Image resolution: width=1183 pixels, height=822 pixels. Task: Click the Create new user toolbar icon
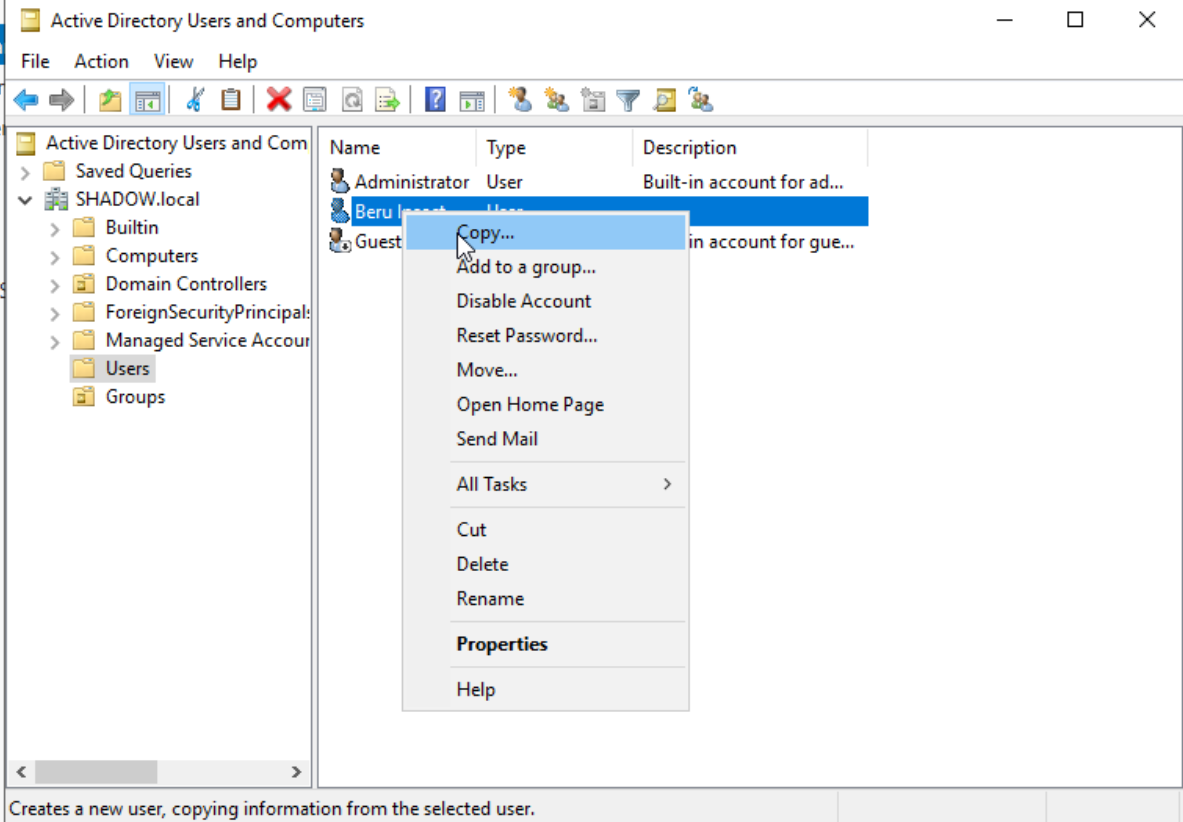(519, 100)
